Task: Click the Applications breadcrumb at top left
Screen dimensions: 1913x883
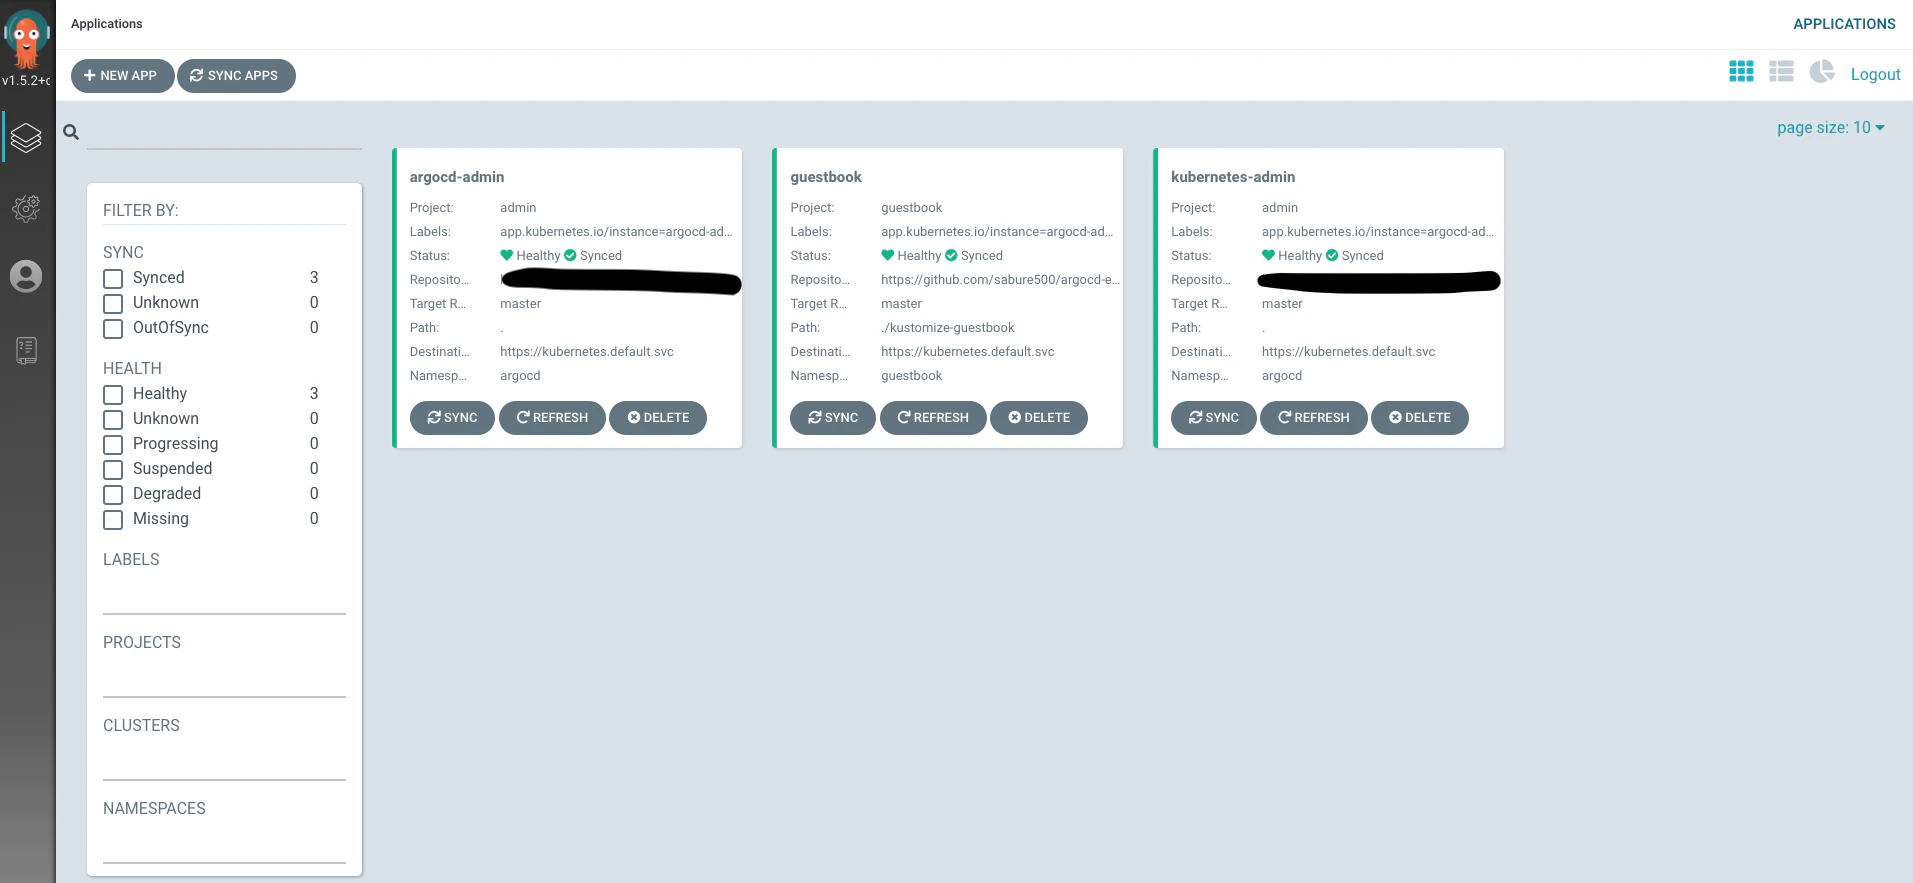Action: coord(107,24)
